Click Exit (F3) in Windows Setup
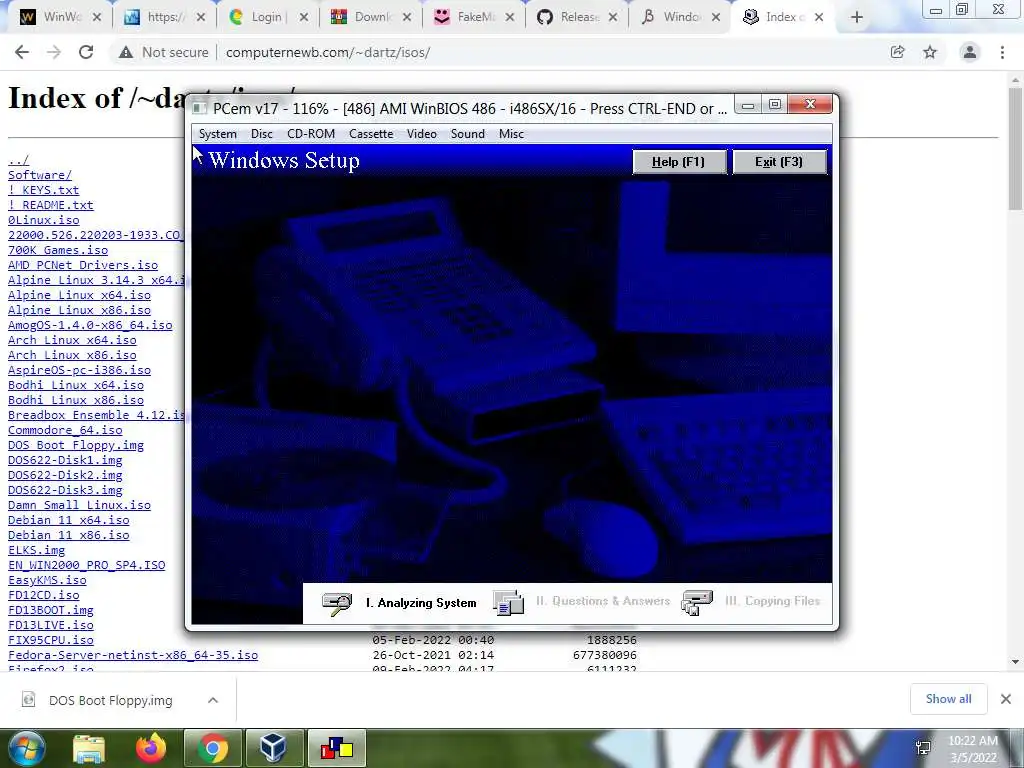This screenshot has width=1024, height=768. click(x=779, y=162)
